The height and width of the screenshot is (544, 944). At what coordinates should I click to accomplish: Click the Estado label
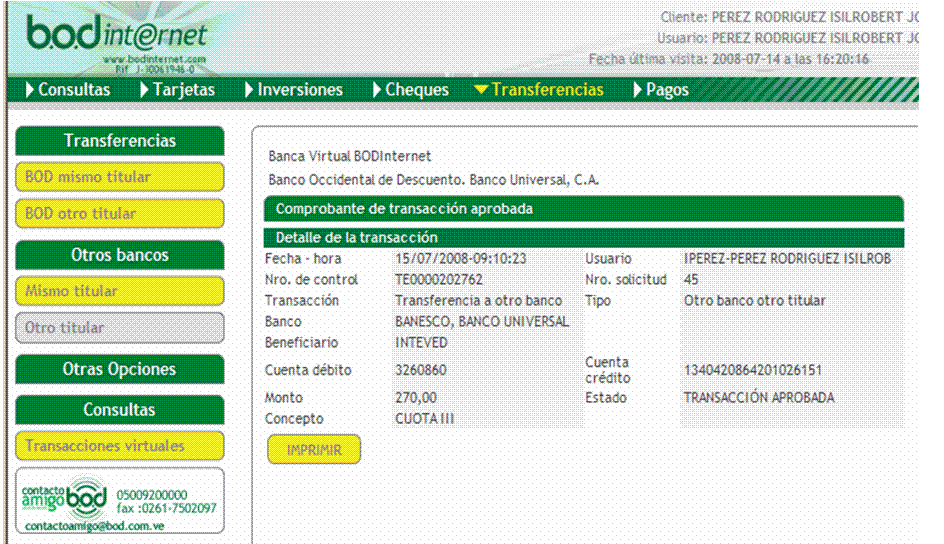[x=606, y=398]
